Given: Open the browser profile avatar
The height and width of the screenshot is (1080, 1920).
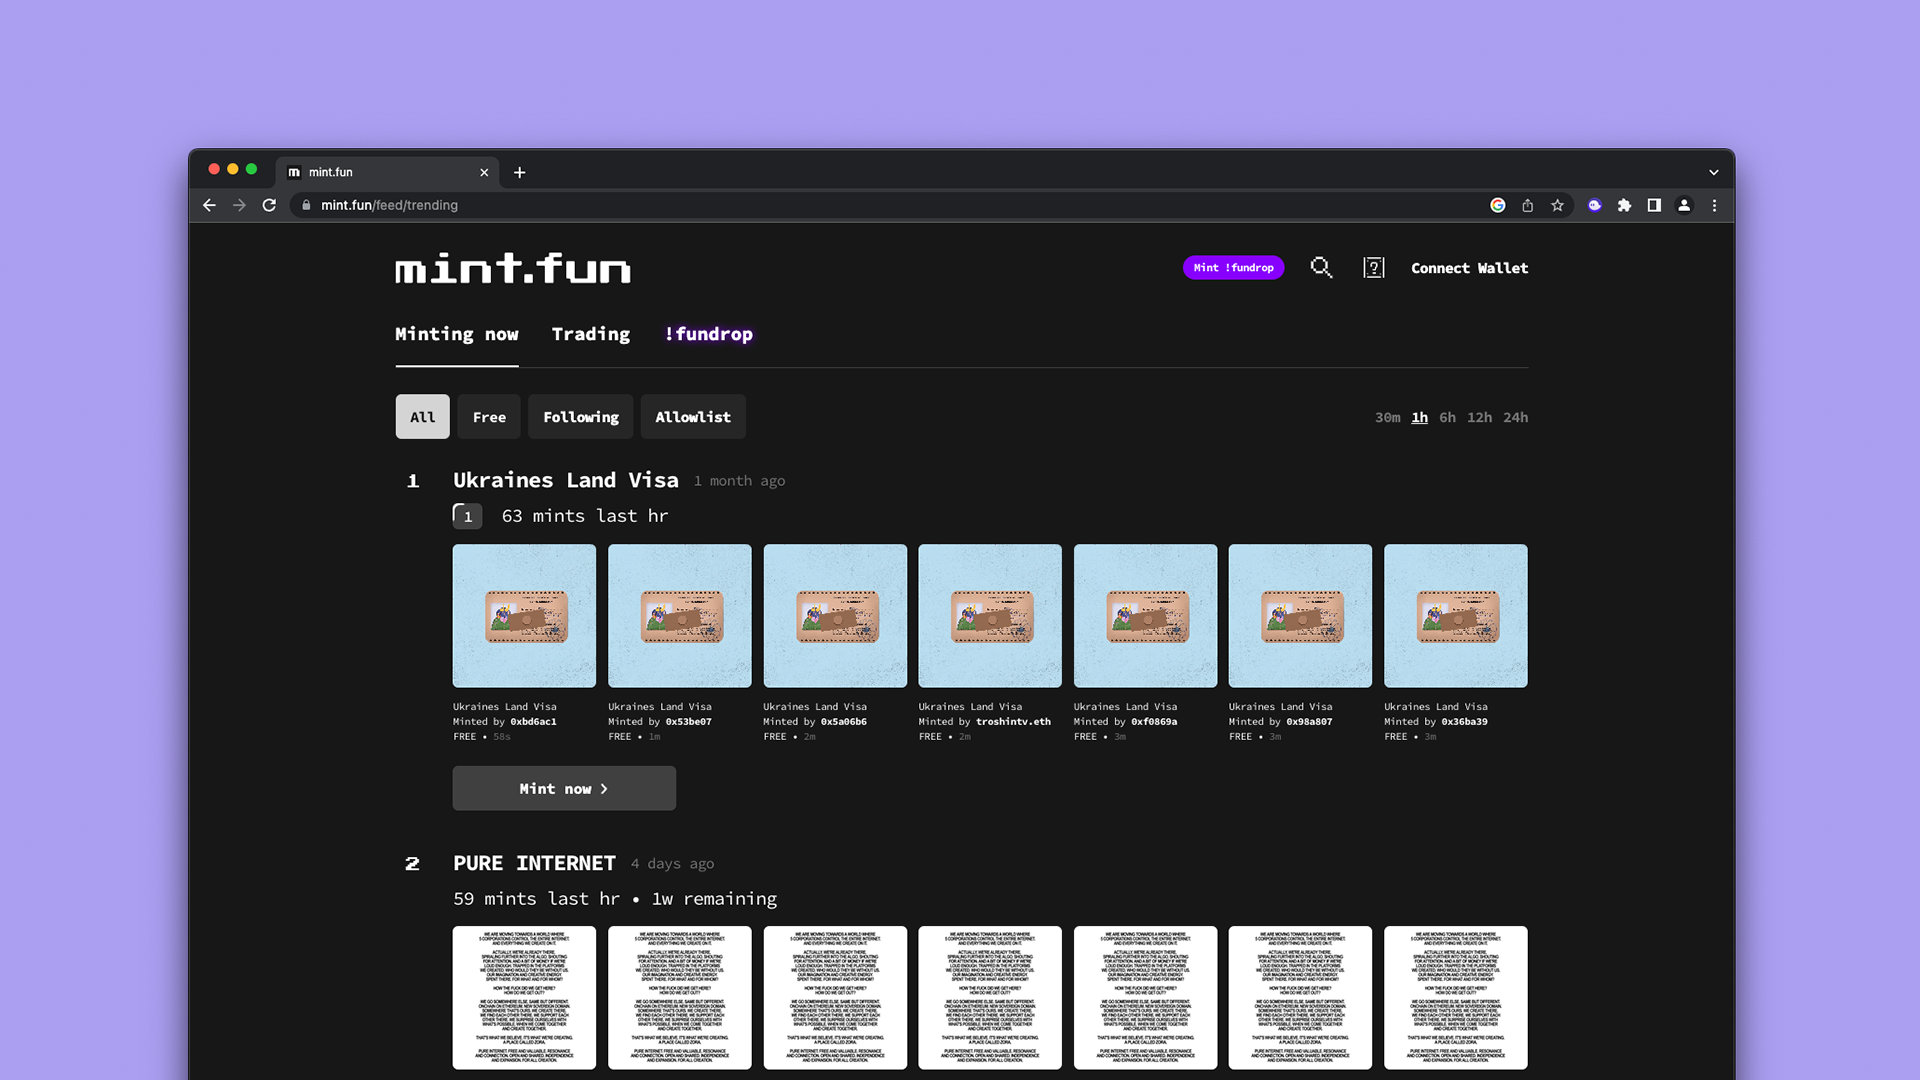Looking at the screenshot, I should coord(1684,205).
